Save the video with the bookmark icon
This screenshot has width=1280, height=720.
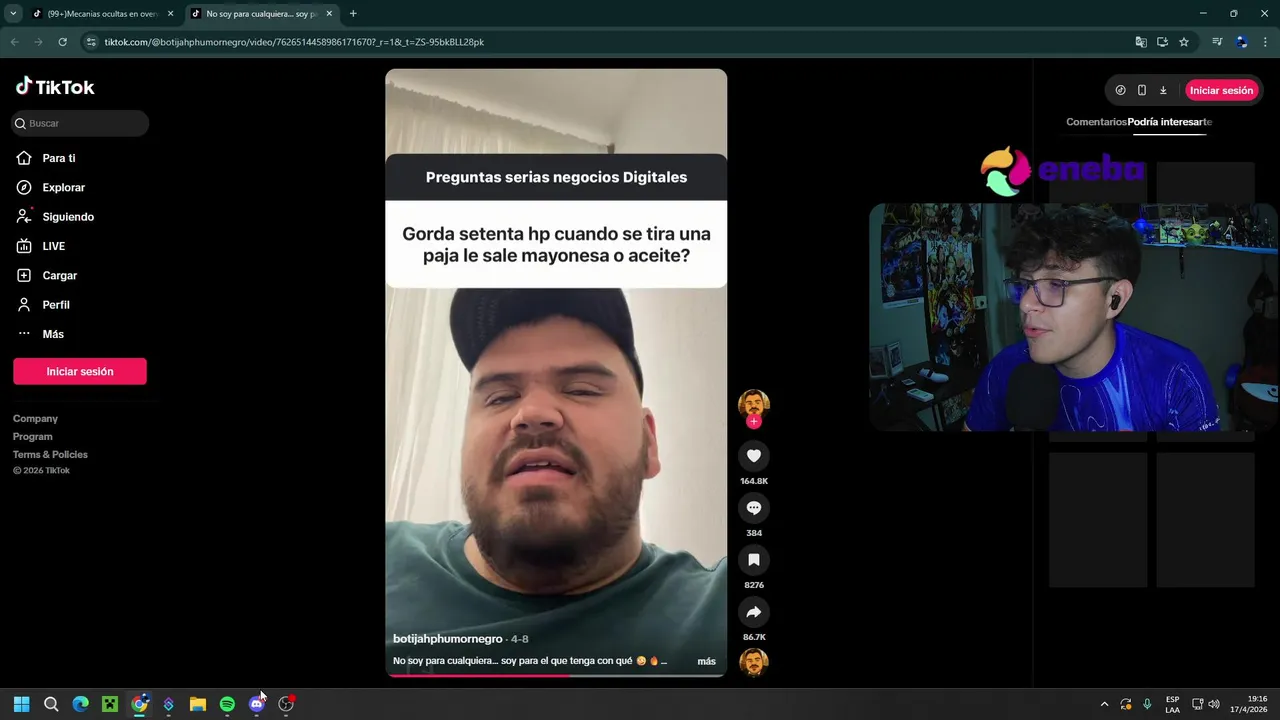pyautogui.click(x=754, y=560)
